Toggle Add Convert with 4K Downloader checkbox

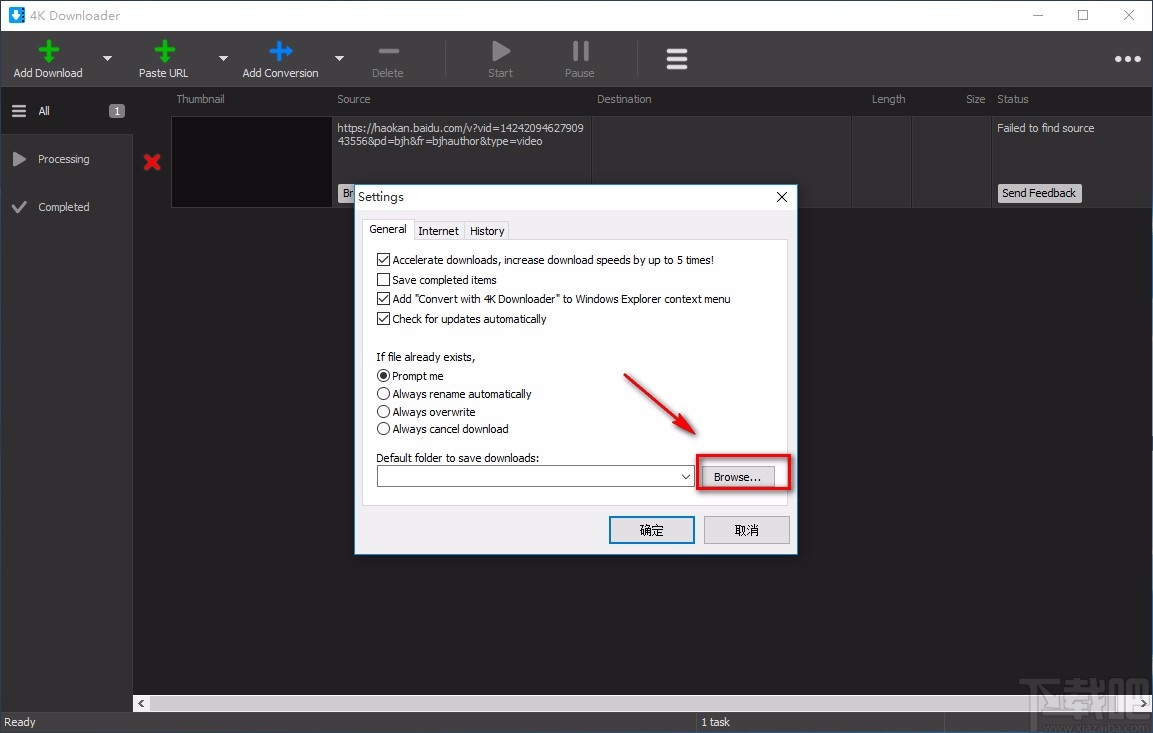[x=383, y=298]
